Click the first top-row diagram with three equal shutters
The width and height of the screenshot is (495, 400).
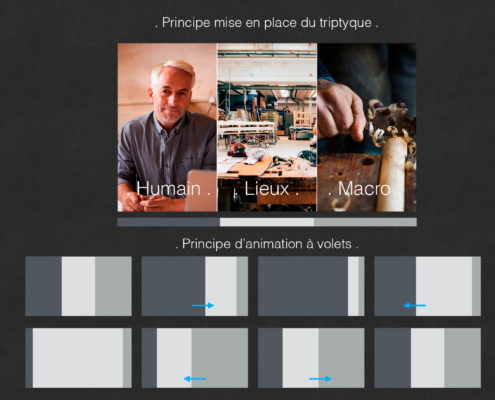tap(78, 286)
